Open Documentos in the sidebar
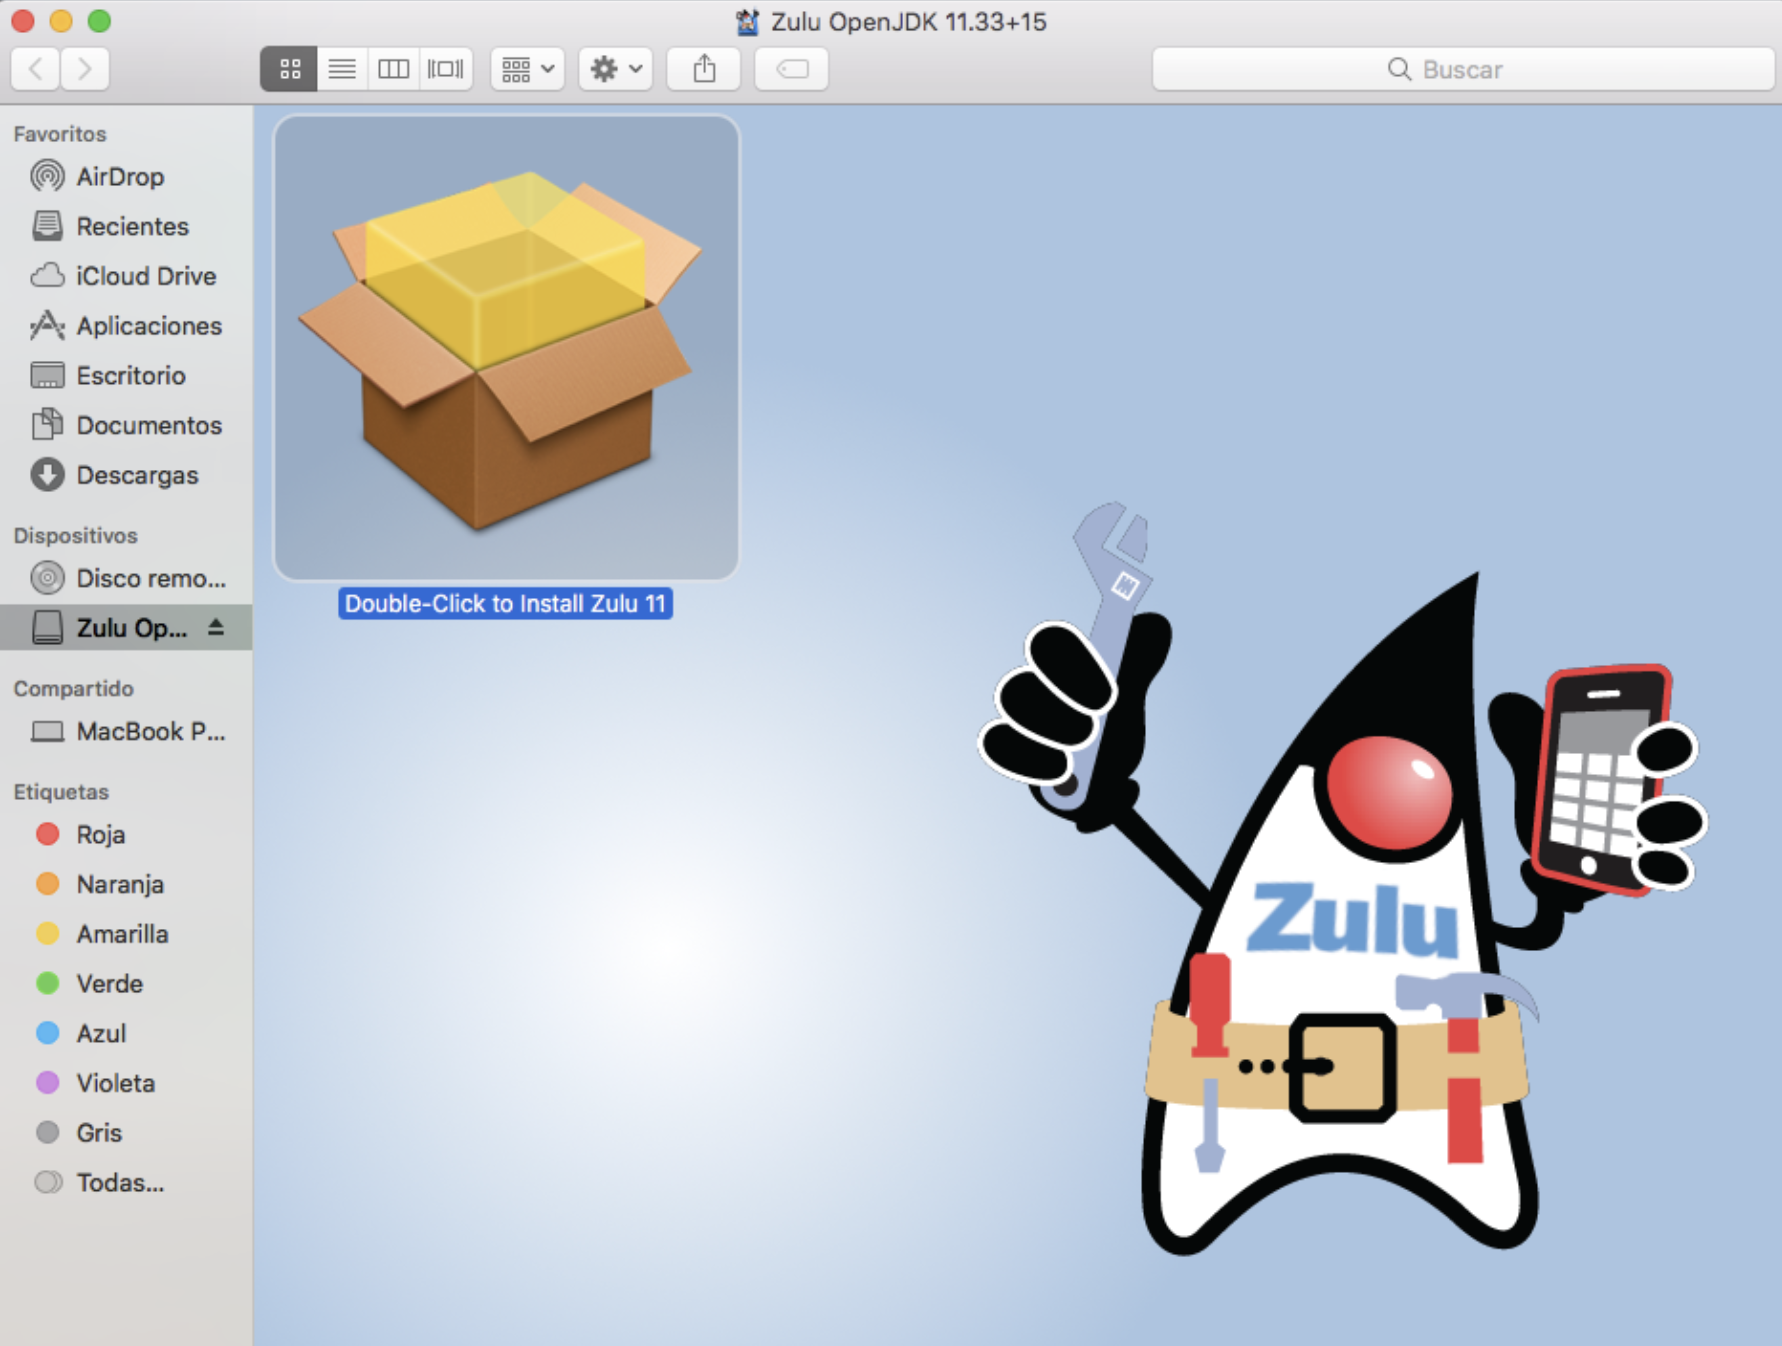This screenshot has height=1346, width=1782. tap(126, 426)
